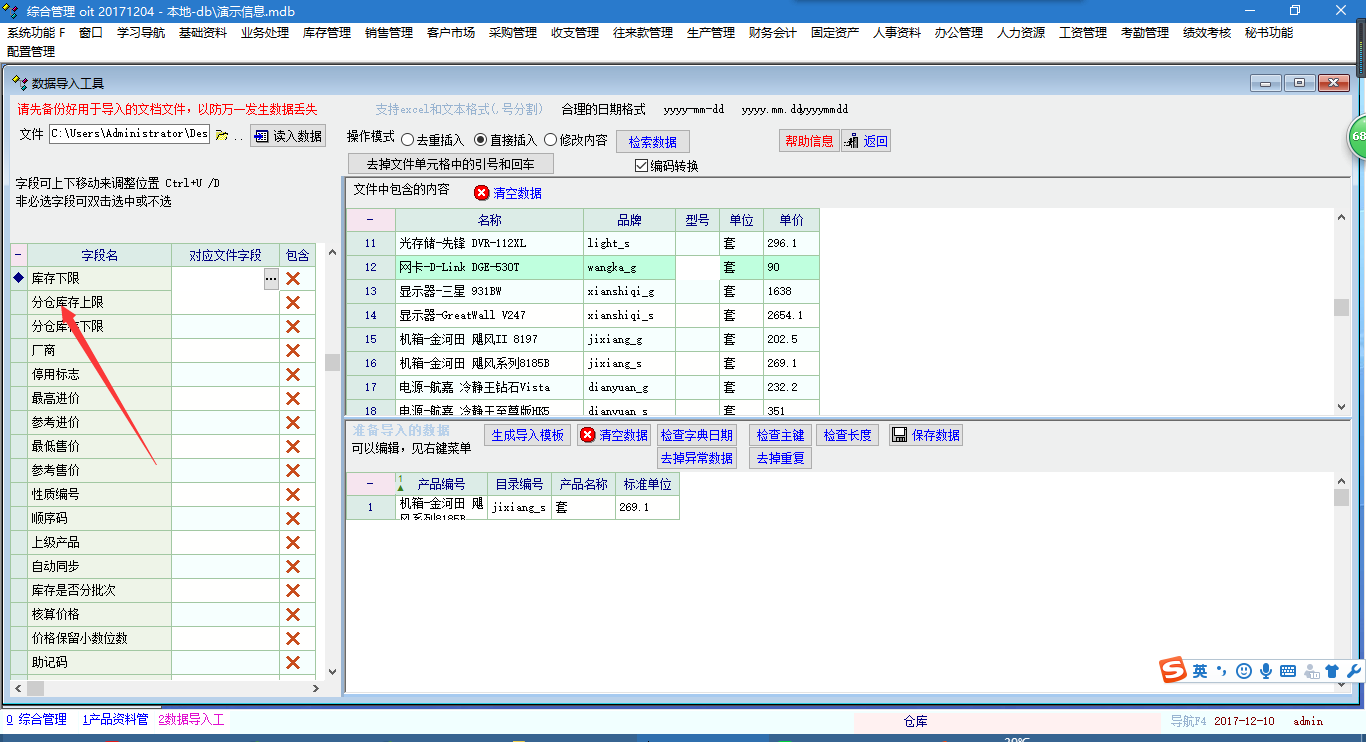
Task: Click the microphone icon in Sogou input bar
Action: pyautogui.click(x=1266, y=671)
